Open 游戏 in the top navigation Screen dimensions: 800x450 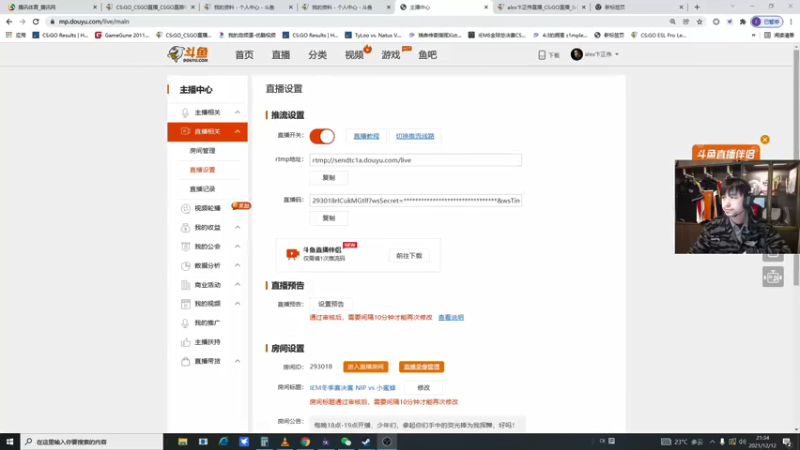(x=391, y=55)
